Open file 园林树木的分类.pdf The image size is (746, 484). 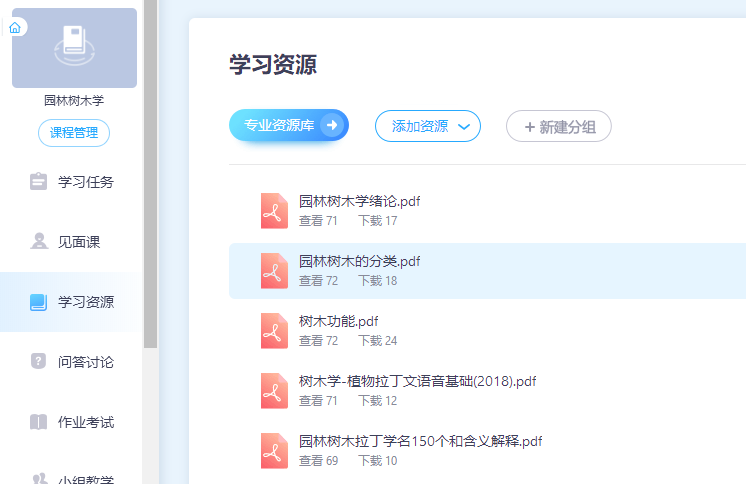point(359,262)
